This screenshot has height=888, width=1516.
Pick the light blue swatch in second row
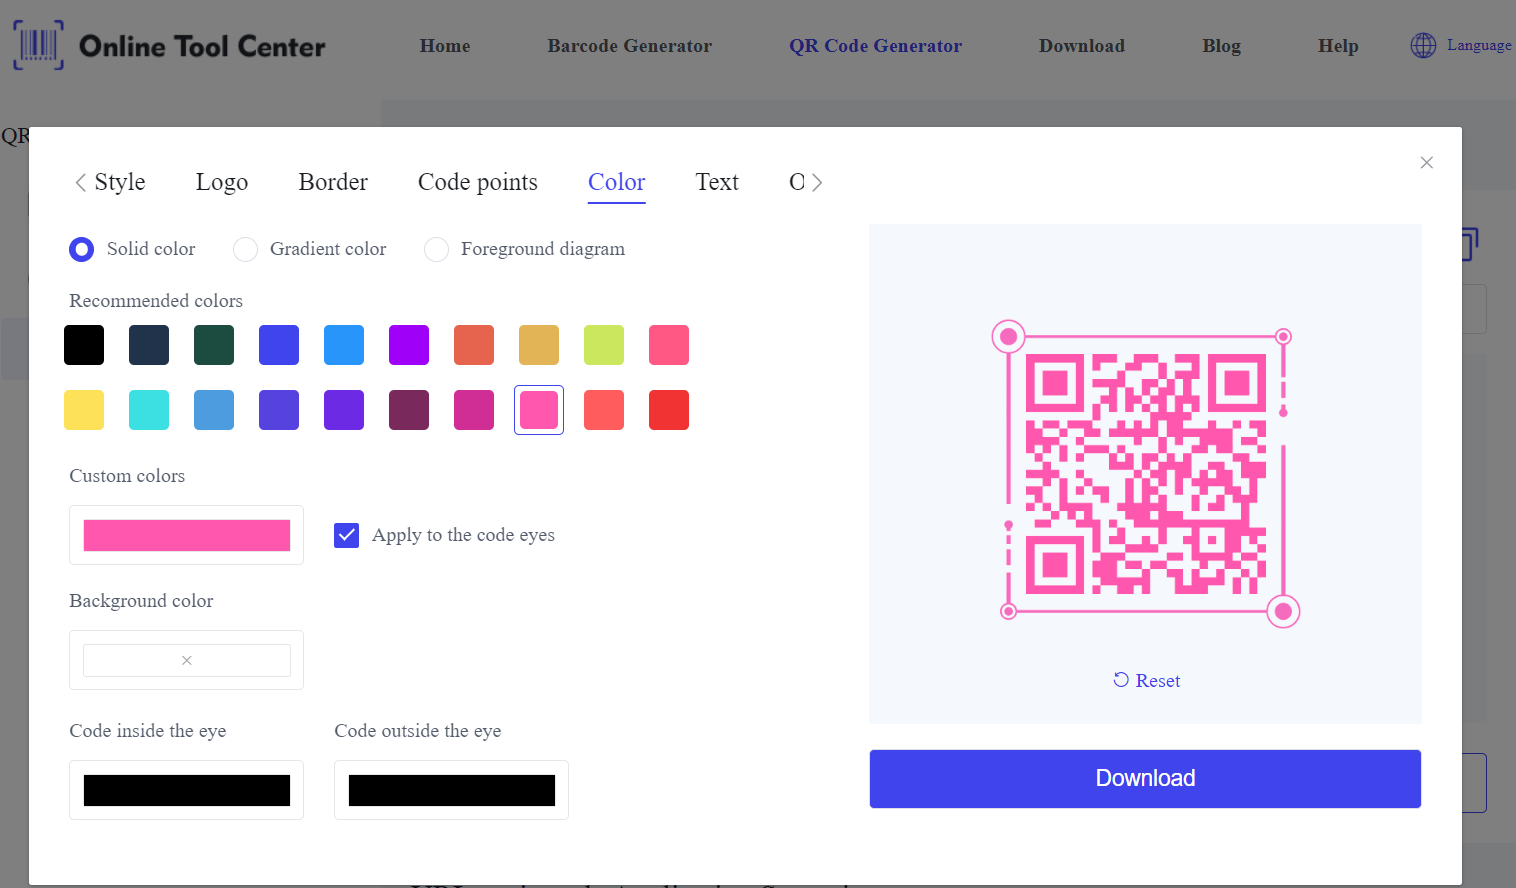pyautogui.click(x=214, y=410)
